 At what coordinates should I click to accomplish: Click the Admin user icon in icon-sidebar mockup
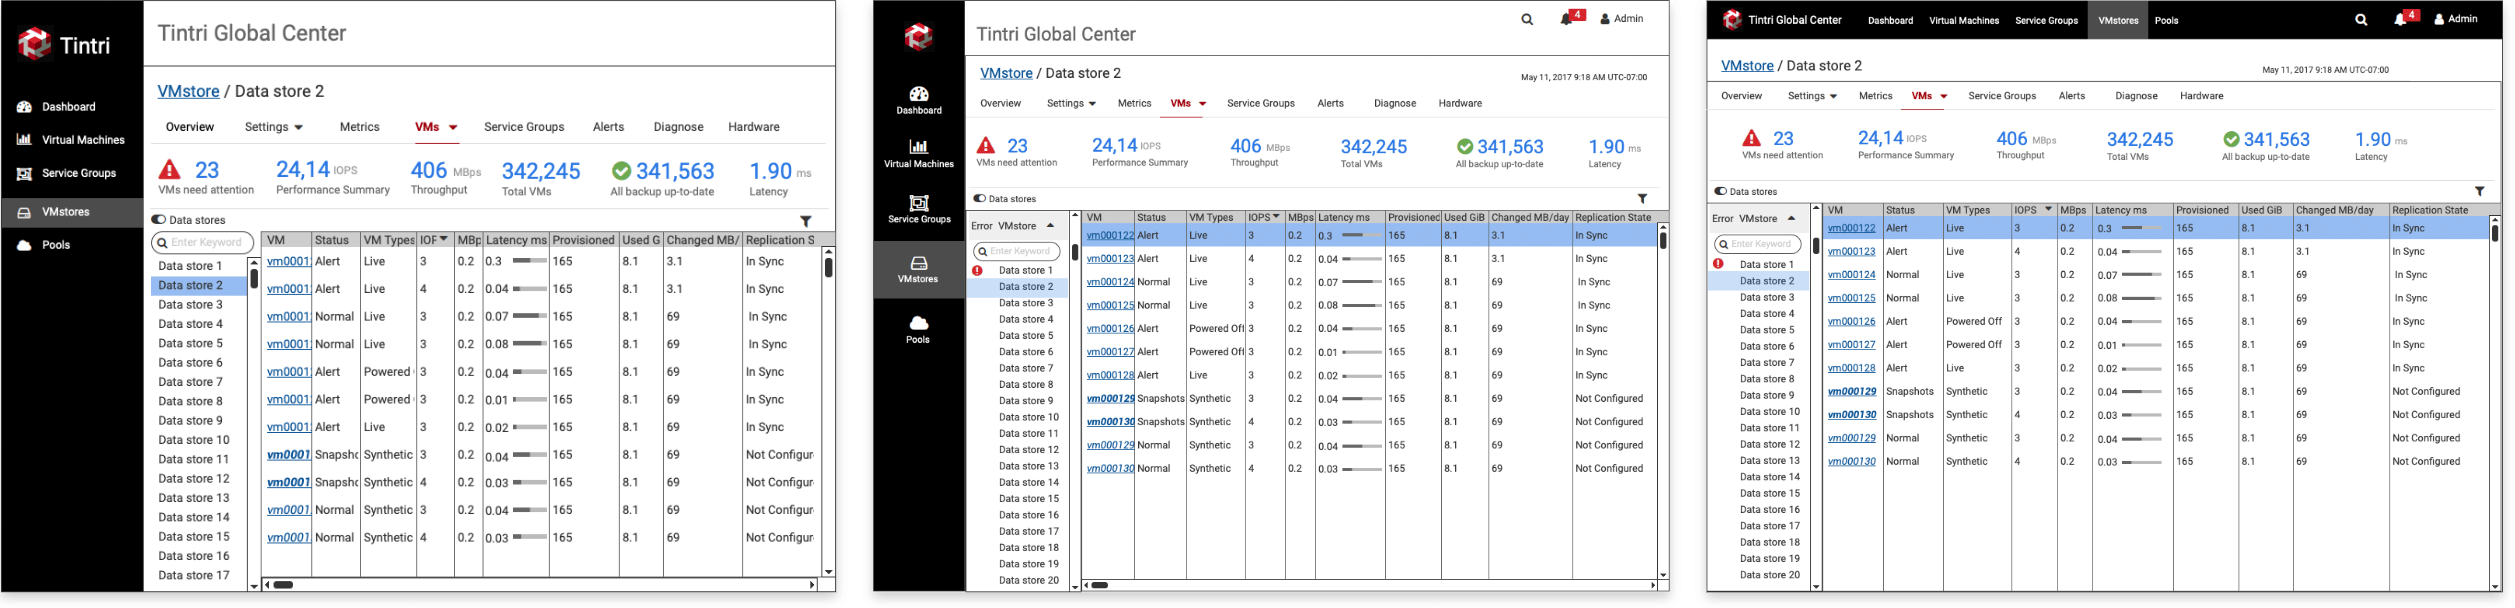[x=1605, y=19]
